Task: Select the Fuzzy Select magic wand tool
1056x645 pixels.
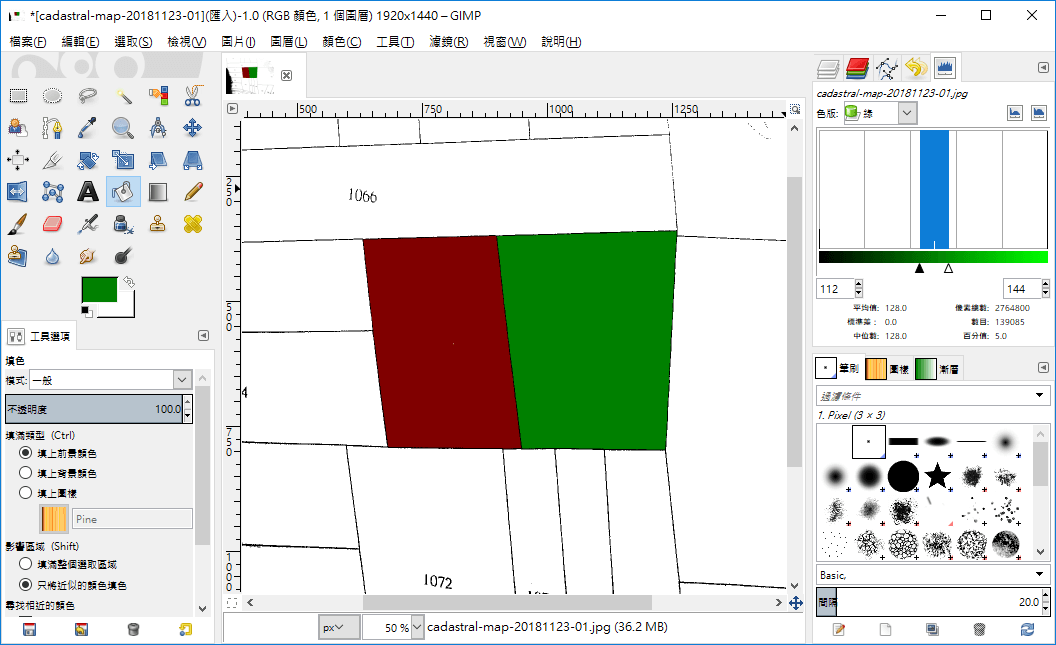Action: click(x=123, y=96)
